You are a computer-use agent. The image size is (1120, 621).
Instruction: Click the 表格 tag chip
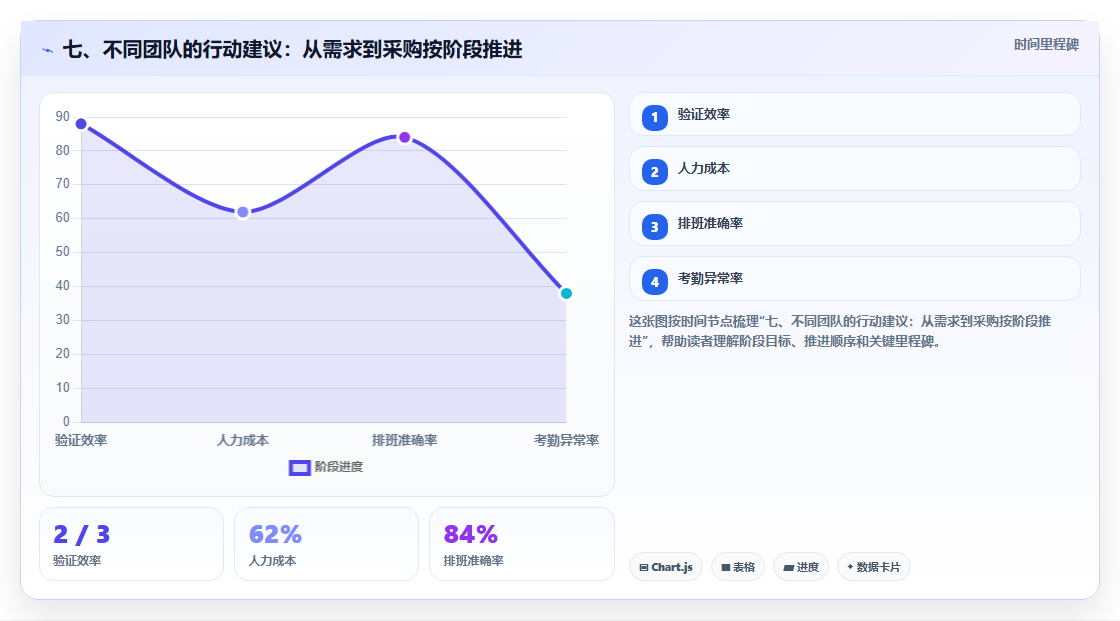pos(738,567)
